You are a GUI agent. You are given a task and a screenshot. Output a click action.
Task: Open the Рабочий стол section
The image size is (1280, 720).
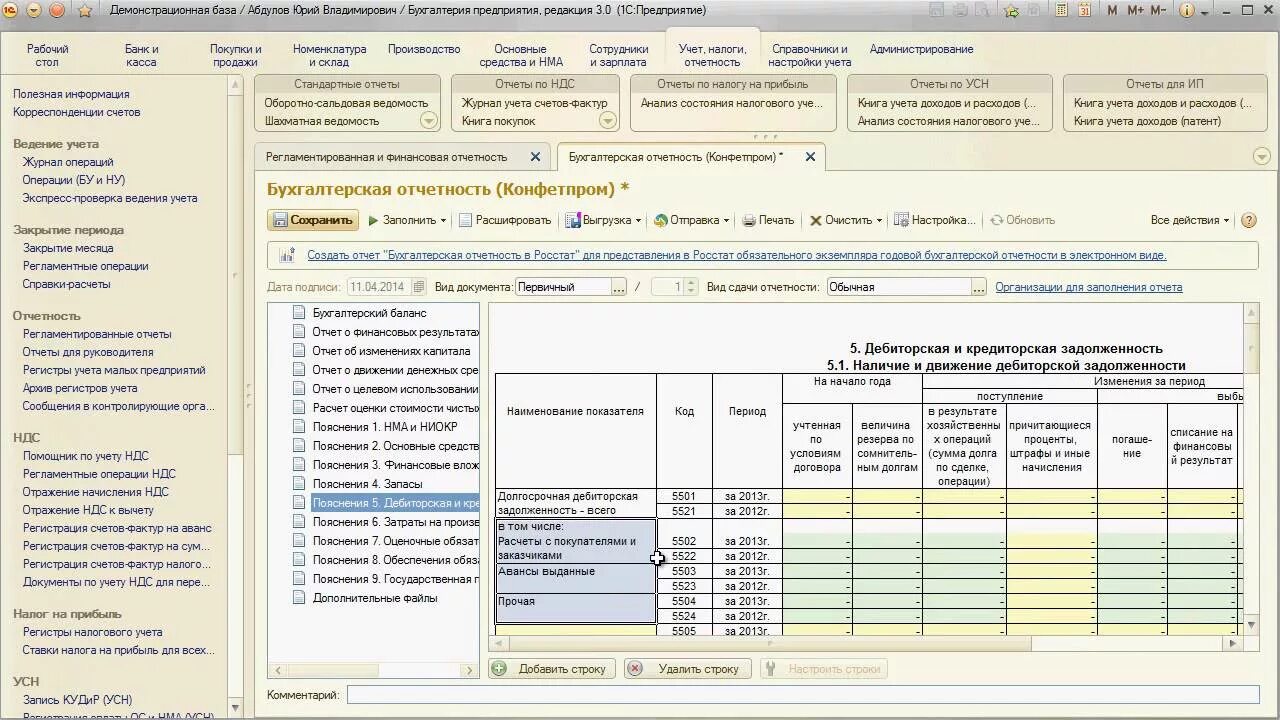(x=48, y=55)
